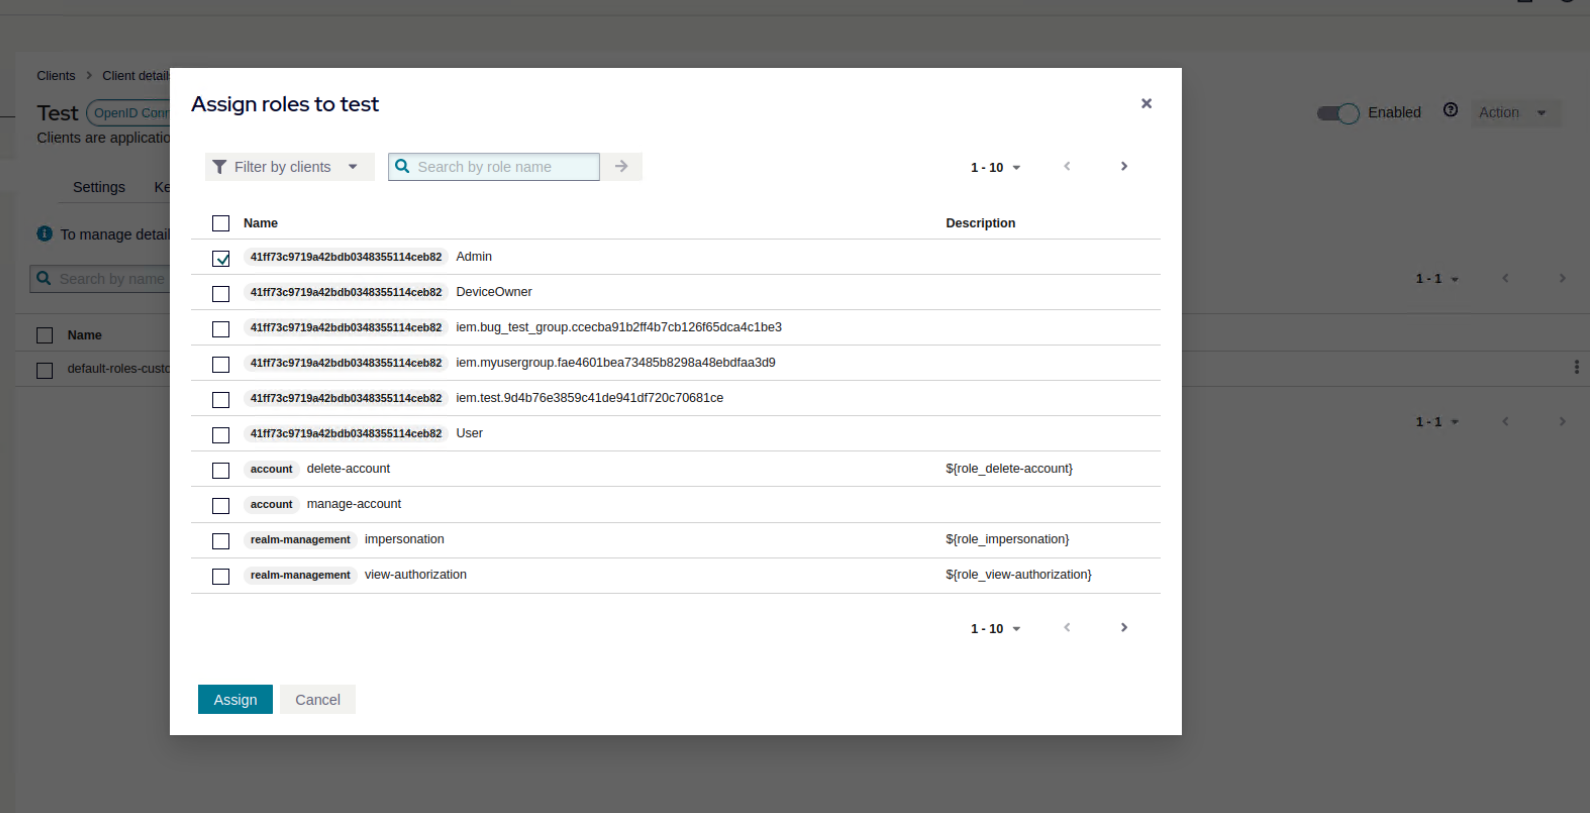This screenshot has width=1590, height=813.
Task: Toggle select-all checkbox in dialog header
Action: (221, 223)
